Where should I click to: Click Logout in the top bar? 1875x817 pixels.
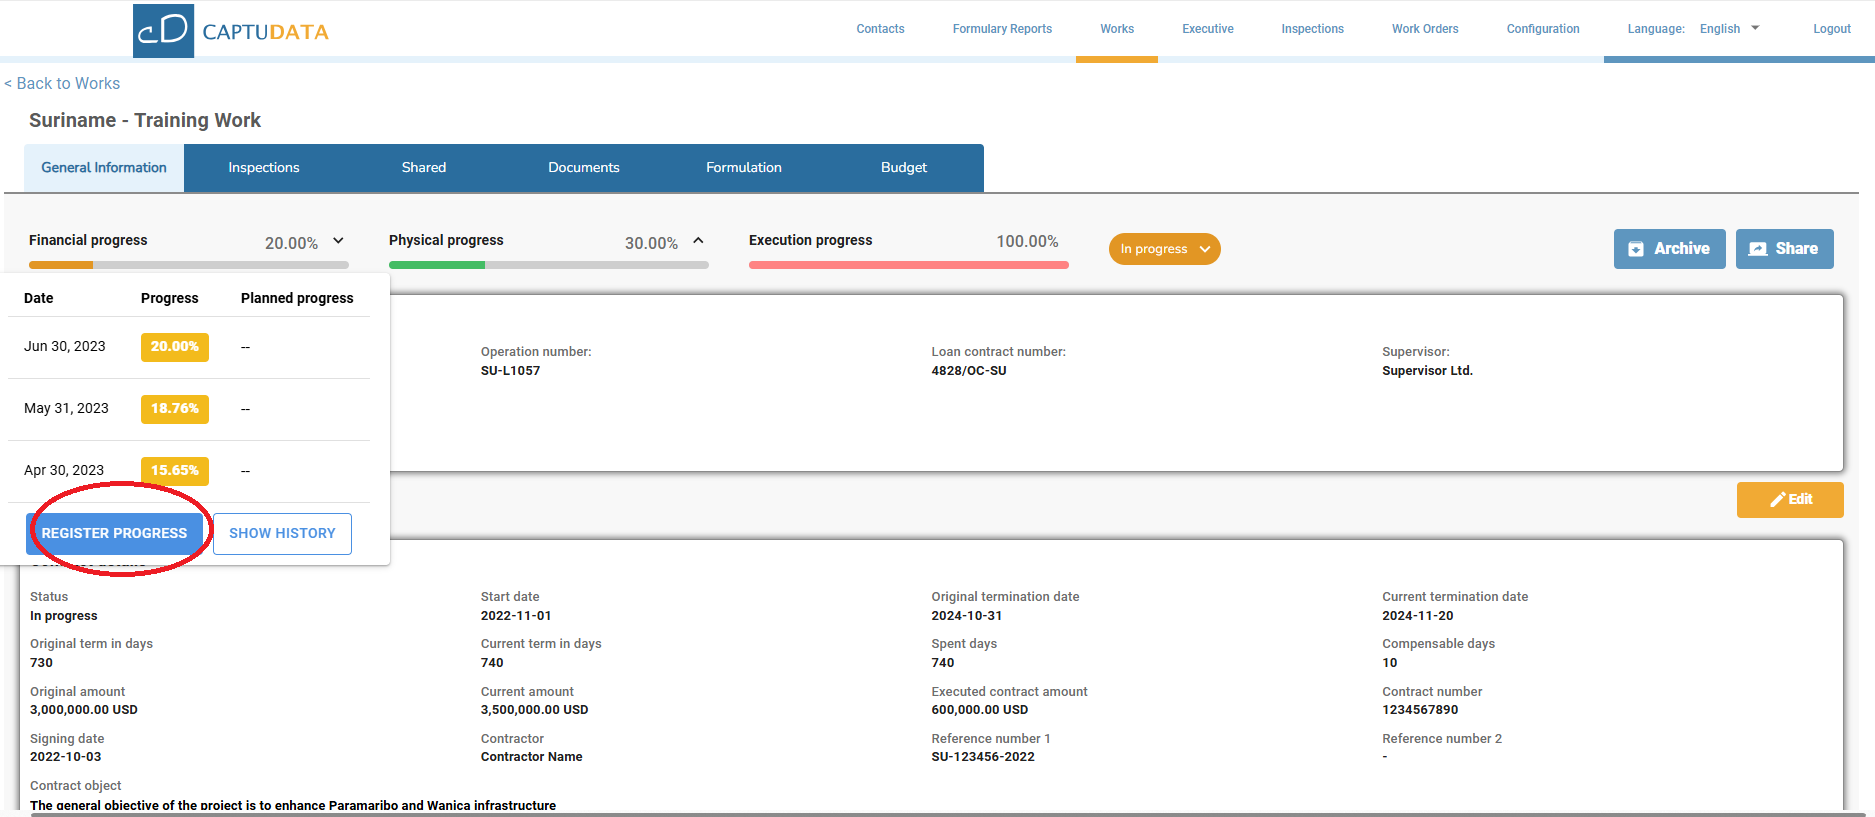(x=1831, y=29)
